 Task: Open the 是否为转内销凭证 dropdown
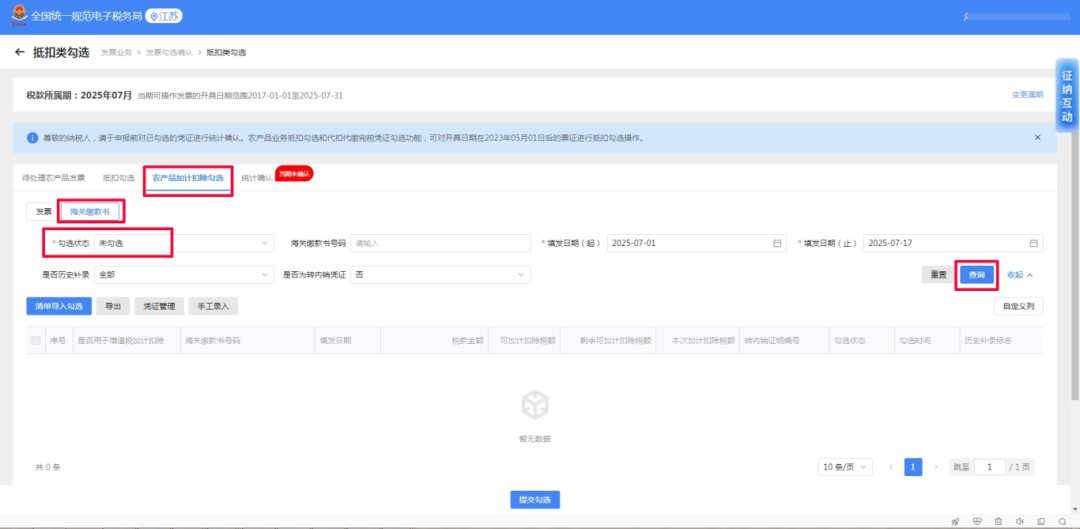coord(440,275)
